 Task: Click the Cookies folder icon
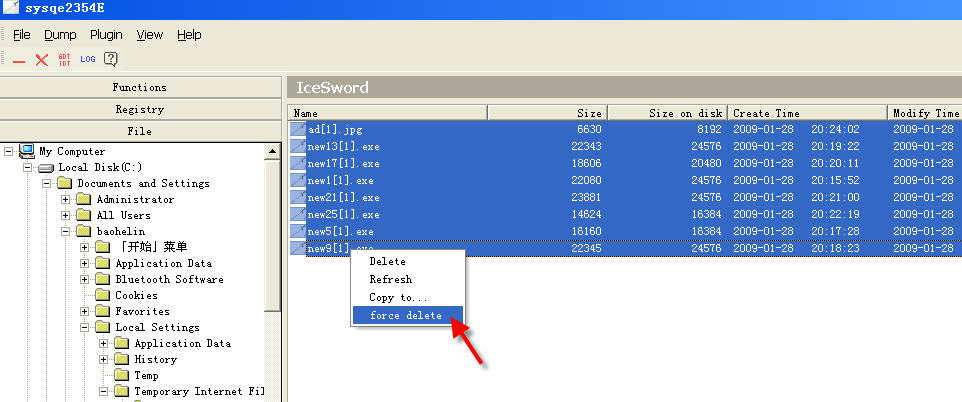click(103, 295)
